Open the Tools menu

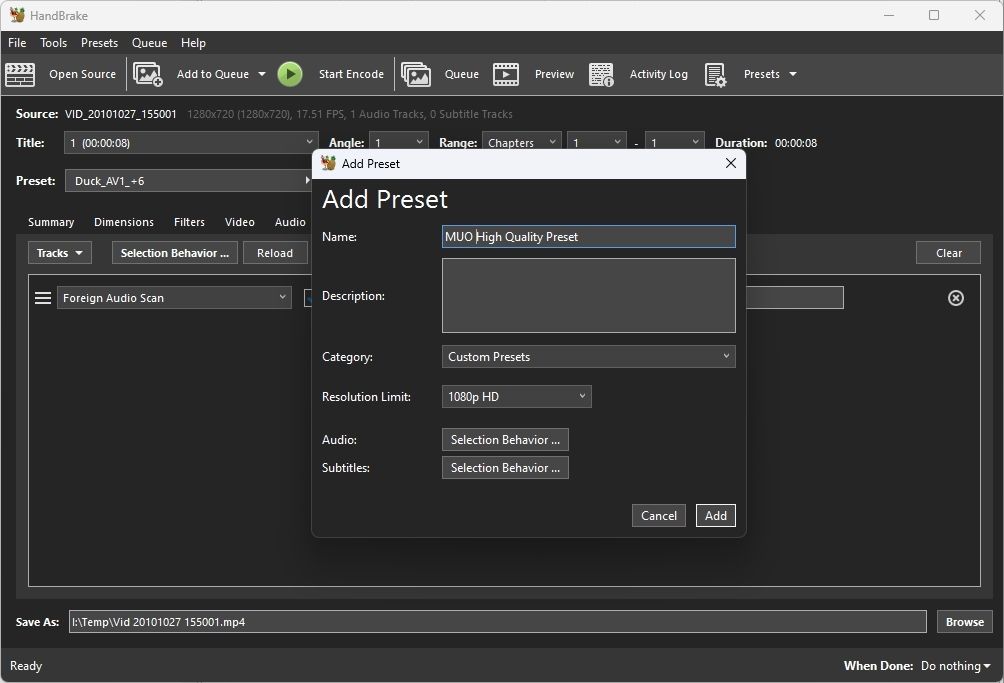point(53,43)
